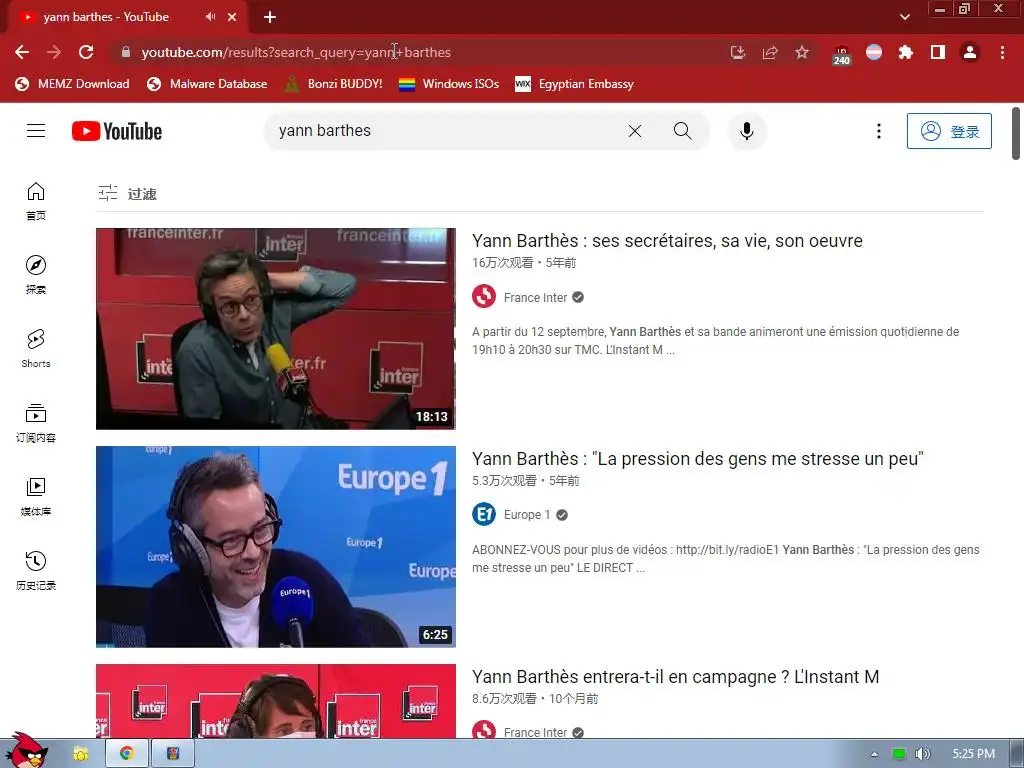Open Egyptian Embassy bookmark

(575, 84)
